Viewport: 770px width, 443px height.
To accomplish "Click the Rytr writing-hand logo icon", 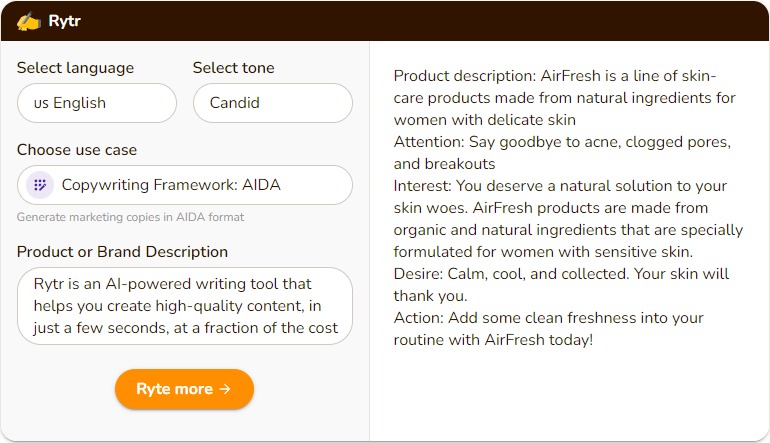I will pyautogui.click(x=29, y=20).
